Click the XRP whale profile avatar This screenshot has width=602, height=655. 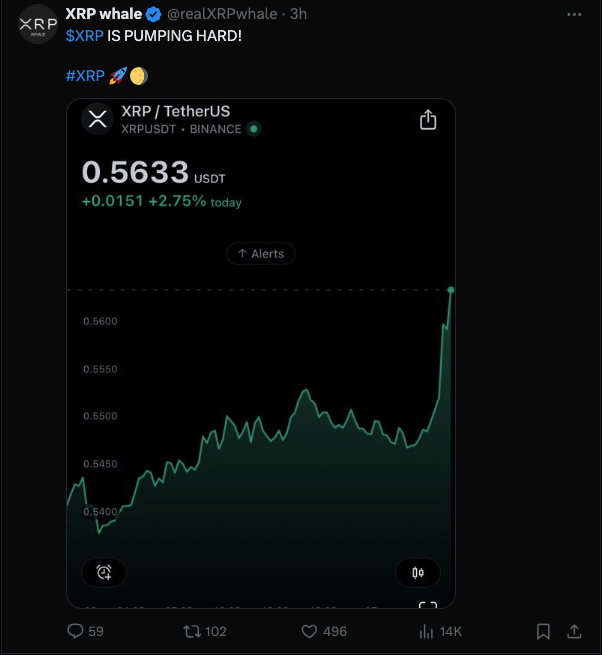[38, 24]
